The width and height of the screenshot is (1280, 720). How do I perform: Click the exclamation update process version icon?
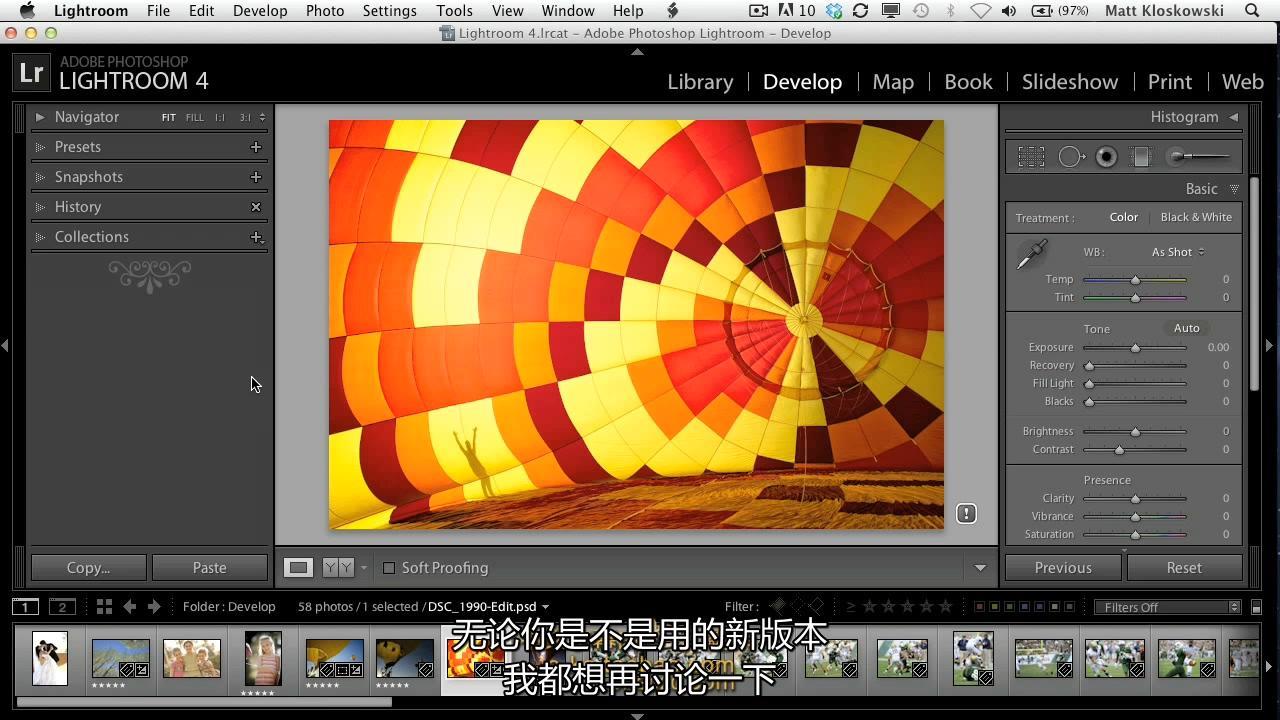click(966, 513)
